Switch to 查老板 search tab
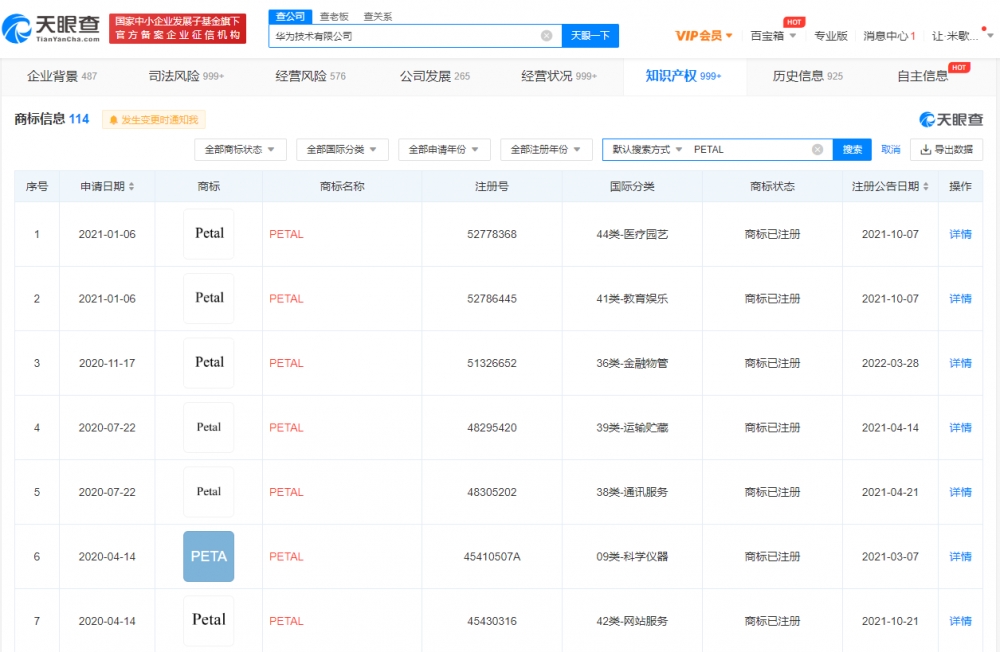This screenshot has height=652, width=1000. 334,17
